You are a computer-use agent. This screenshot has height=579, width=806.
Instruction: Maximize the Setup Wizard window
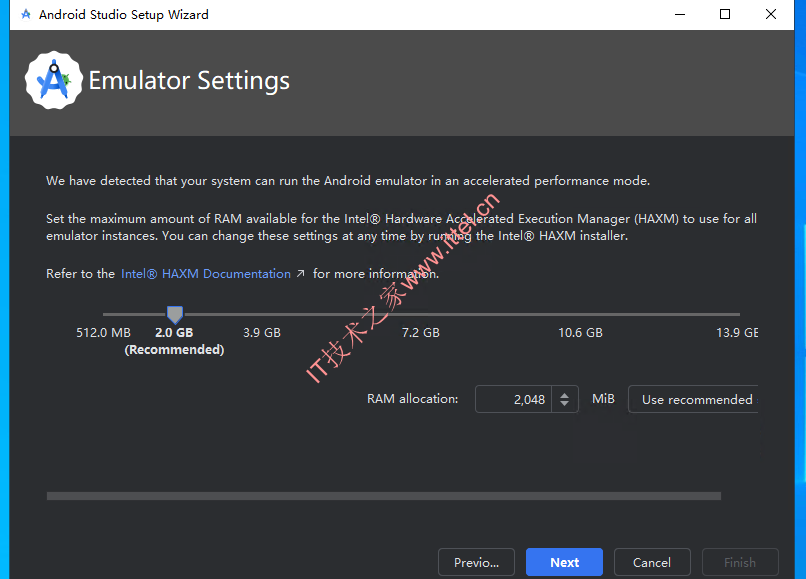tap(725, 14)
